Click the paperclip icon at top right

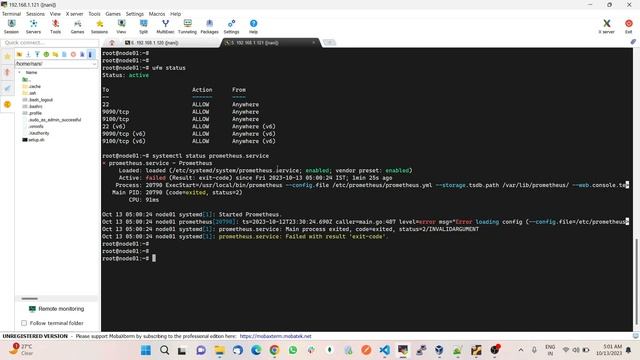tap(633, 42)
